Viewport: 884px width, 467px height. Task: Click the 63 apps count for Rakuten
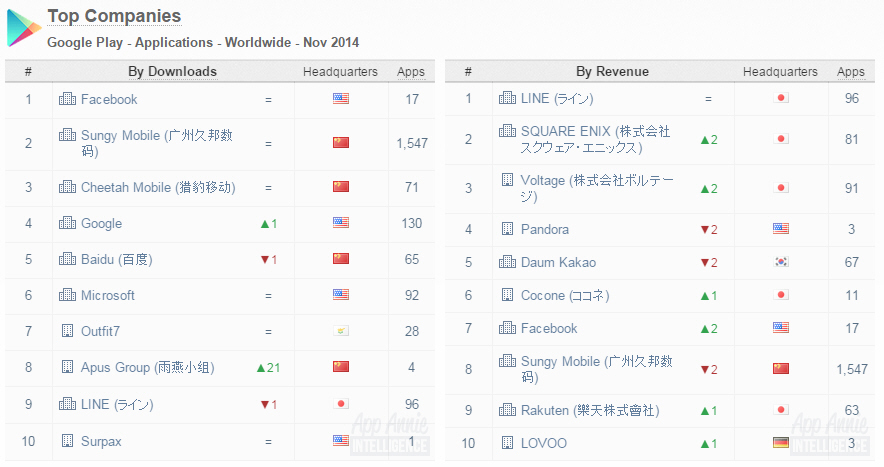pyautogui.click(x=851, y=410)
